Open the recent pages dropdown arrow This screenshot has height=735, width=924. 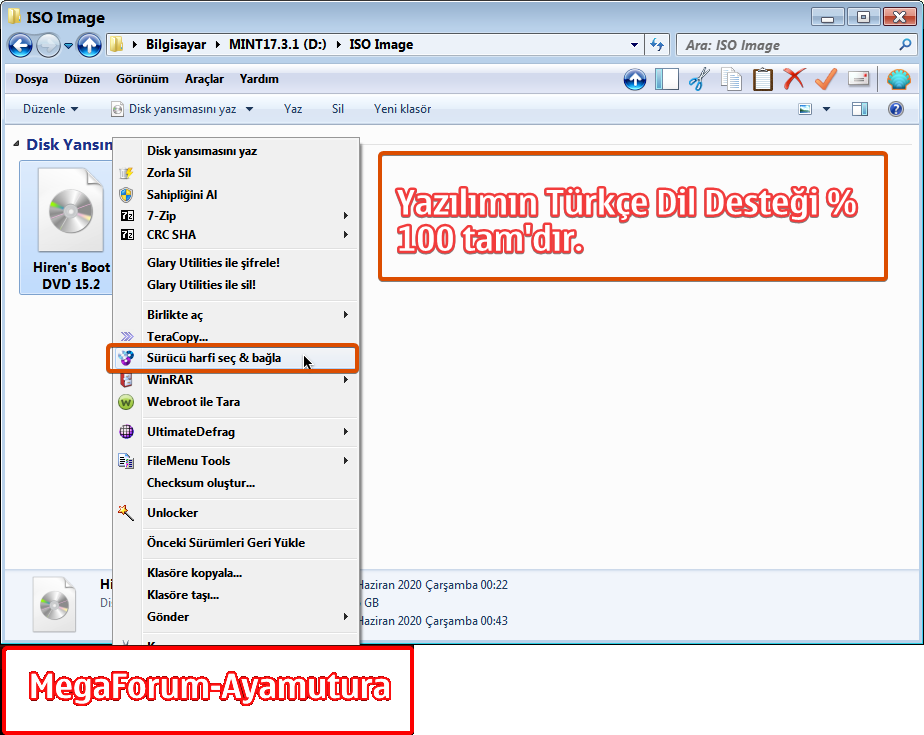(x=68, y=45)
